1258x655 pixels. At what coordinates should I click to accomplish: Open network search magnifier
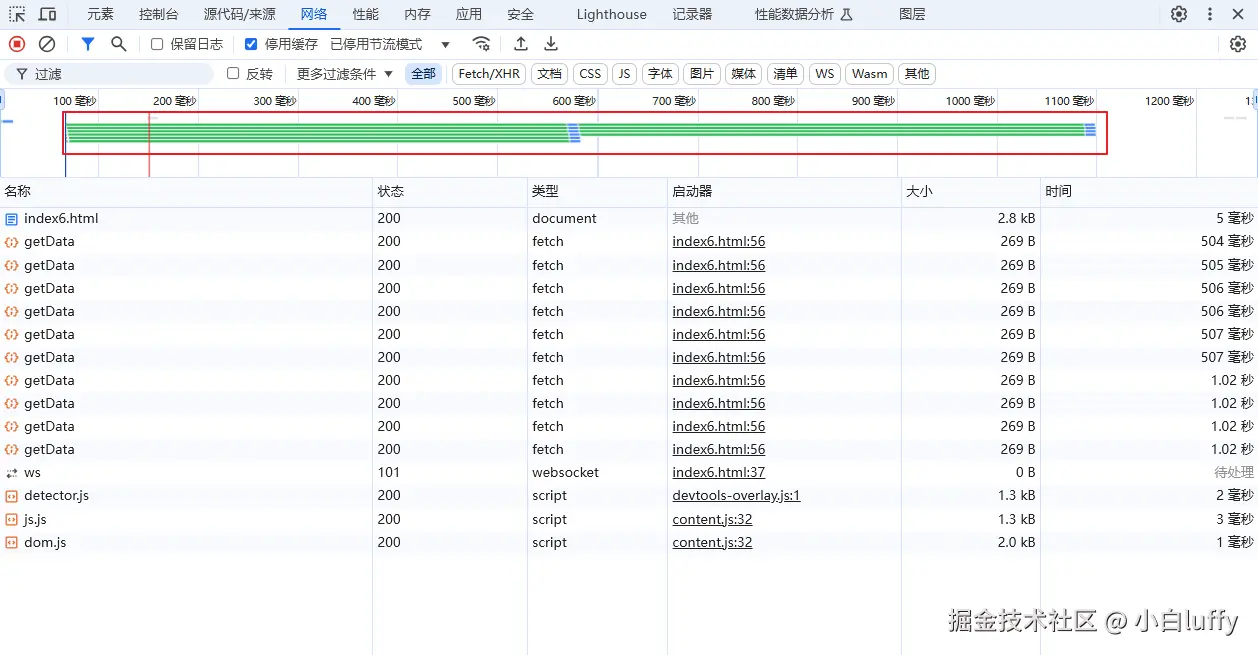[x=119, y=44]
